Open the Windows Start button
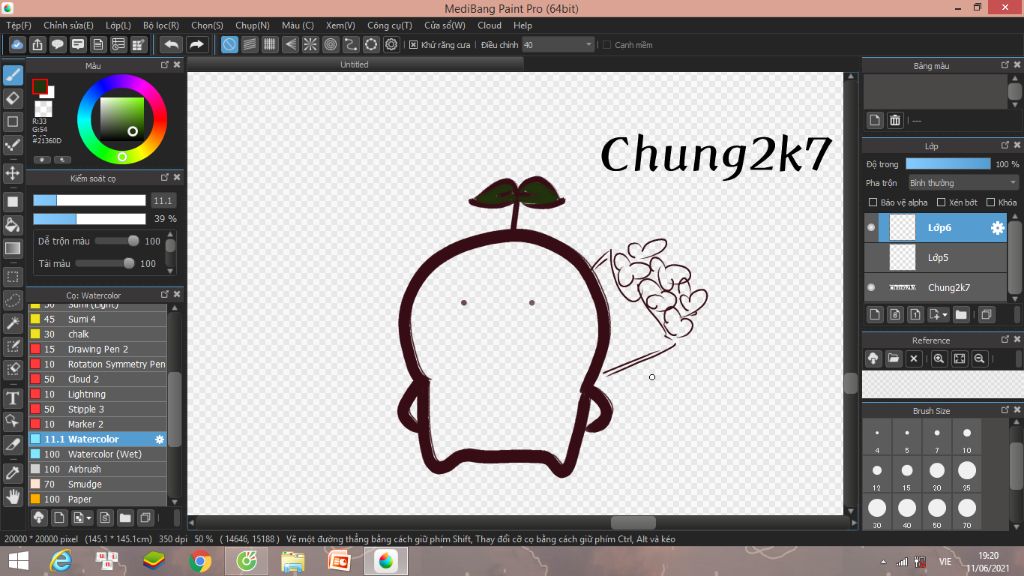 pos(18,561)
